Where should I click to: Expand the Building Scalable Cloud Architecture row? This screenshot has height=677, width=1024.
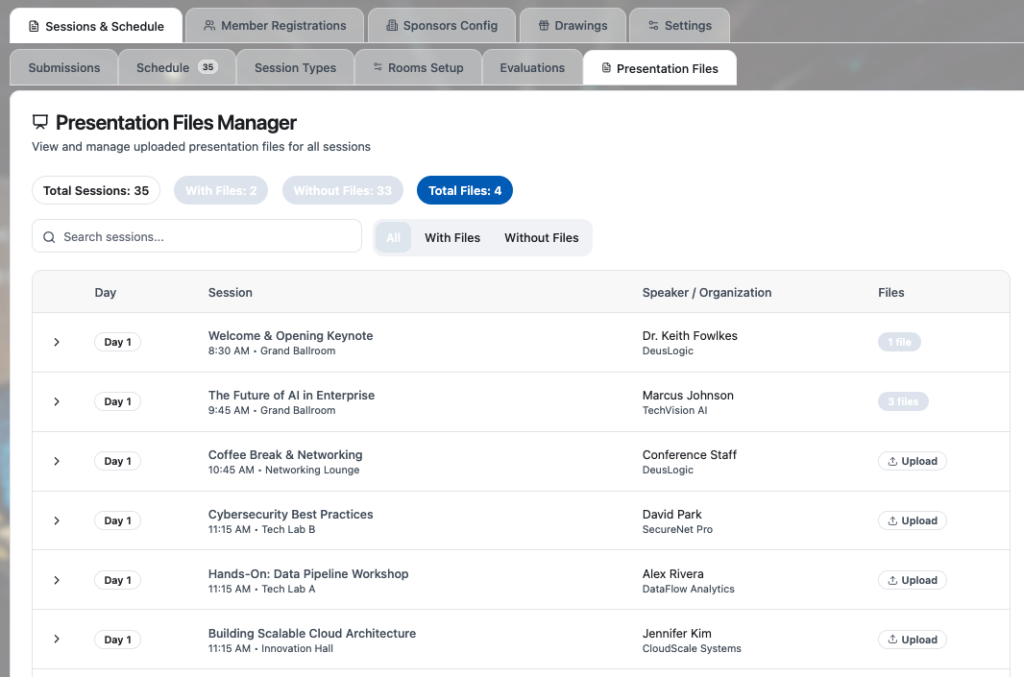click(x=57, y=640)
